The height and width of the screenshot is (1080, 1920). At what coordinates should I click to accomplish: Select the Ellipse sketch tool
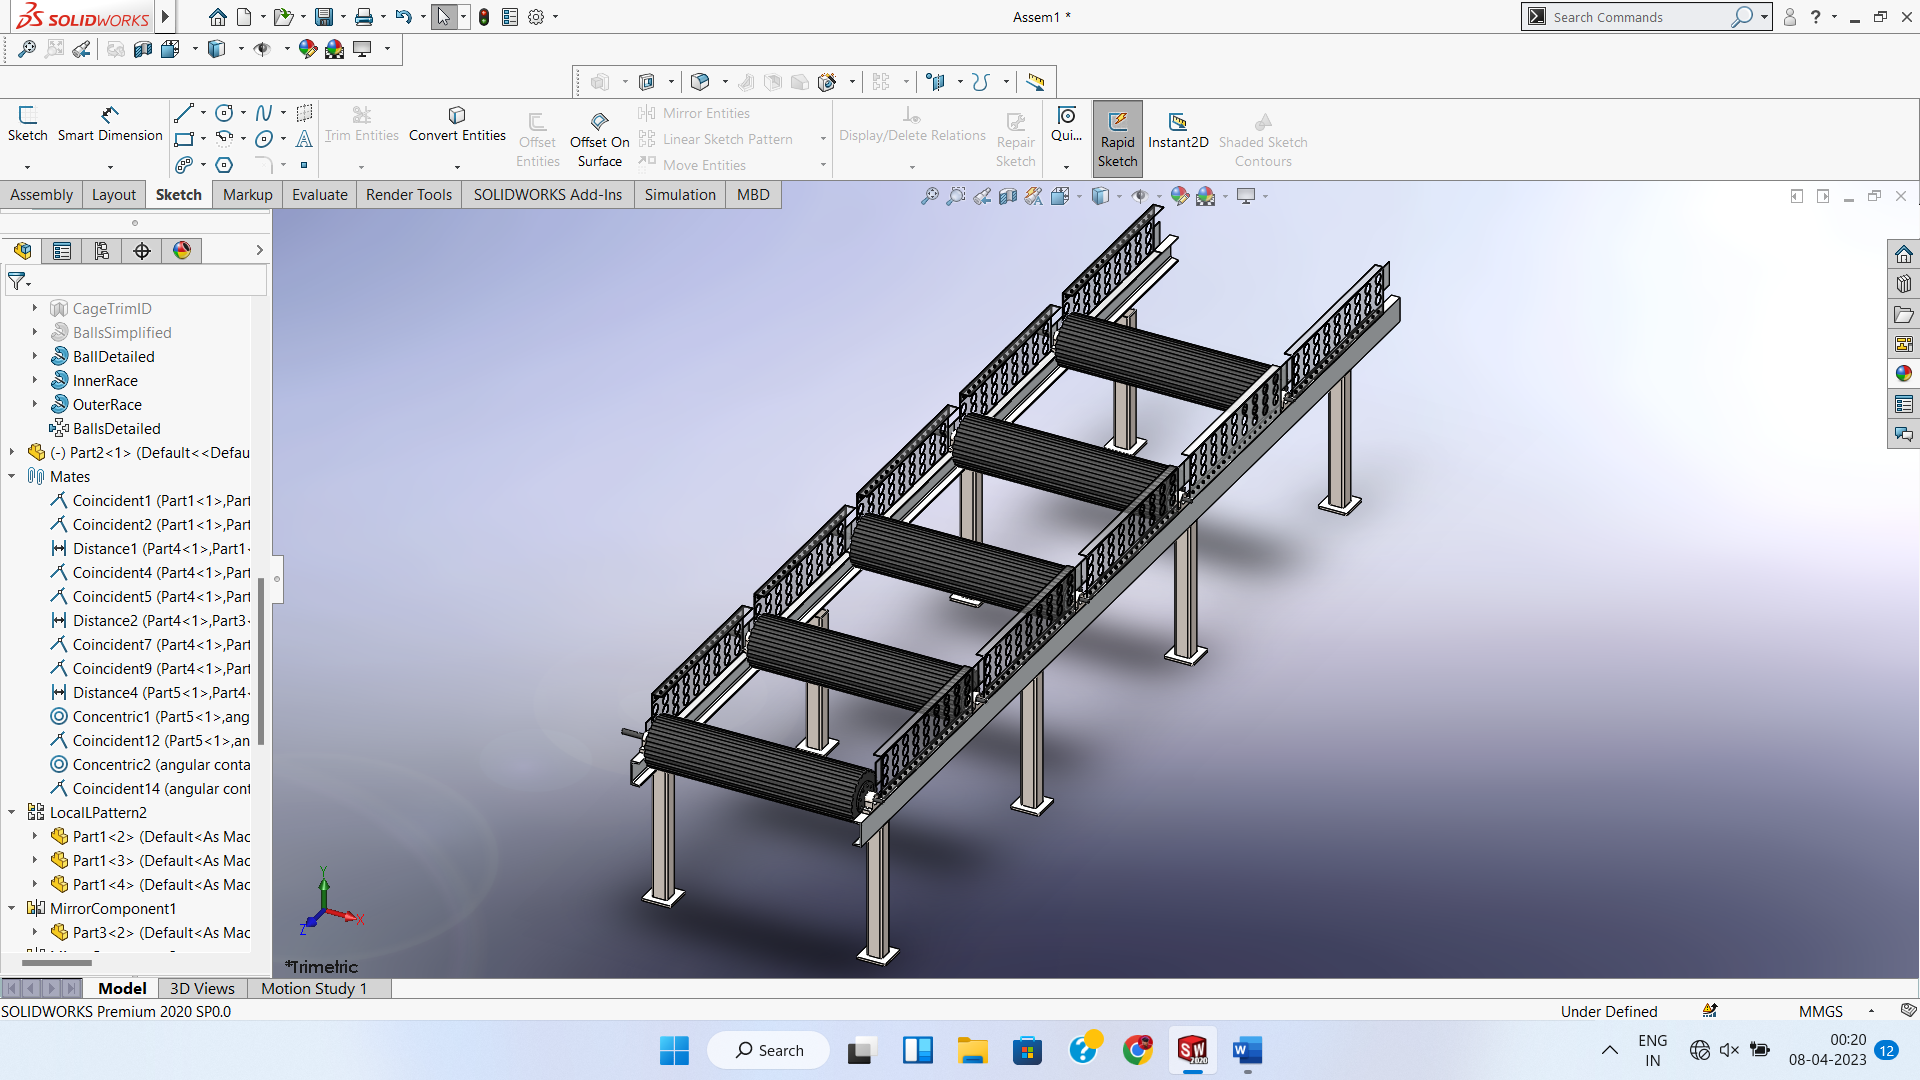pyautogui.click(x=264, y=139)
